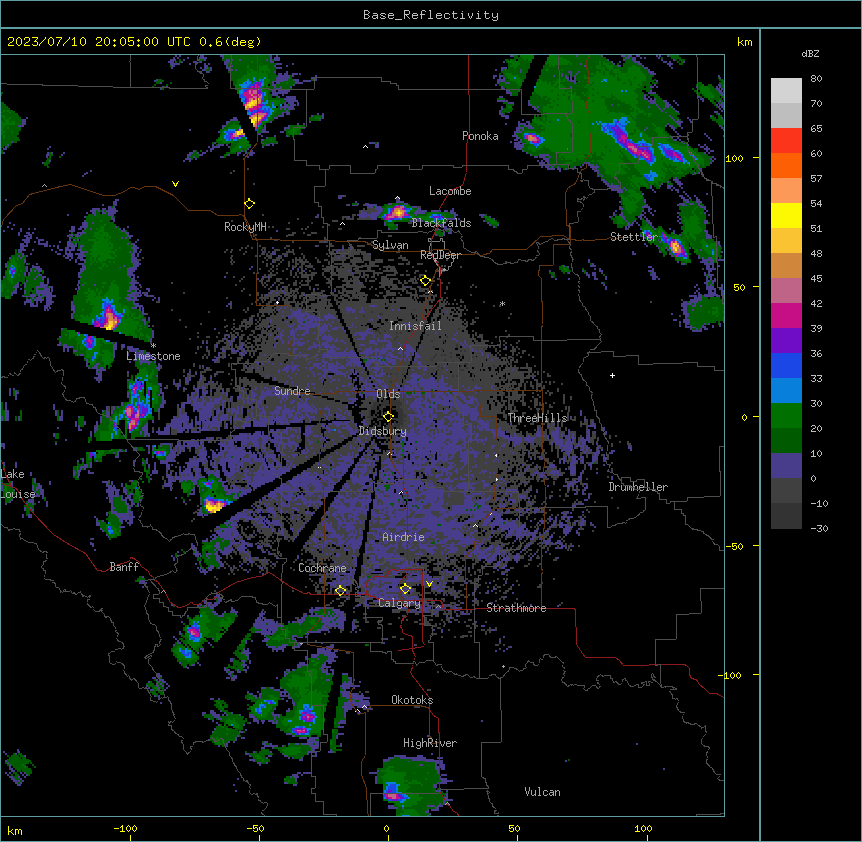Click the Ponoka label
The height and width of the screenshot is (842, 862).
(x=480, y=136)
